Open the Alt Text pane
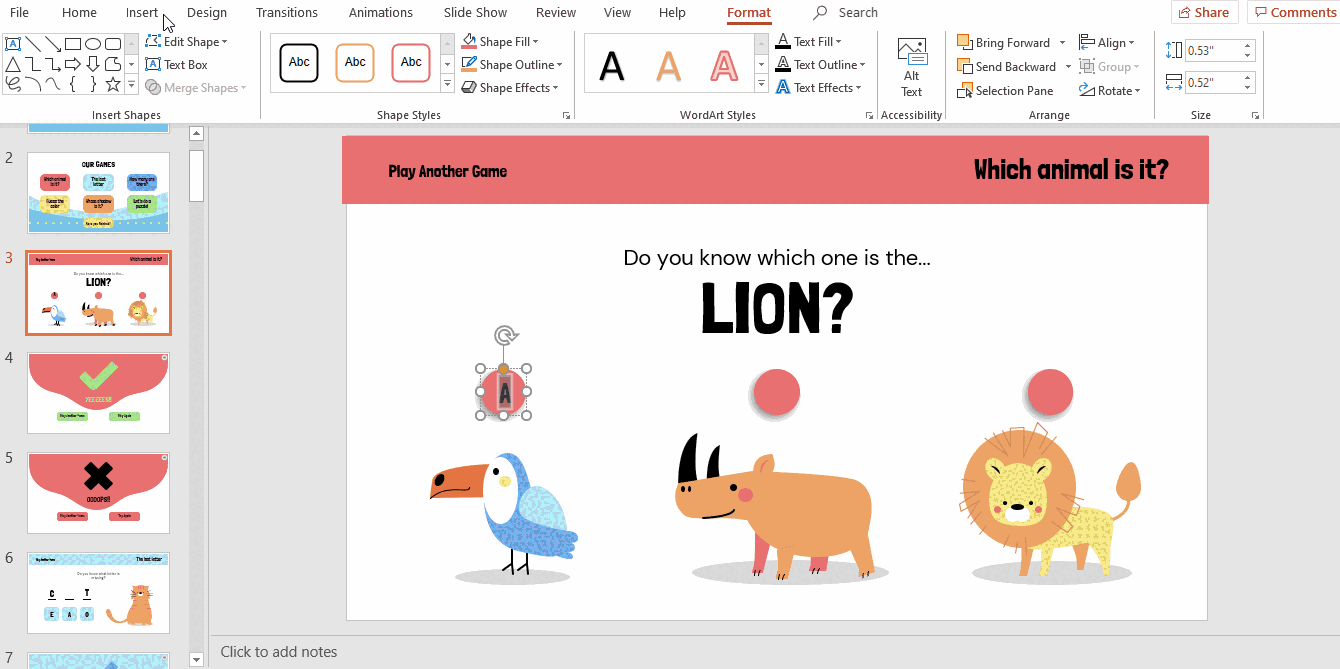The width and height of the screenshot is (1340, 669). pos(911,68)
